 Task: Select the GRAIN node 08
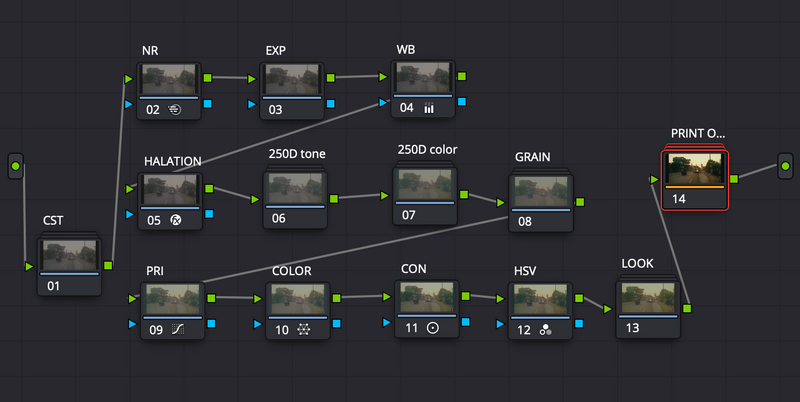pyautogui.click(x=541, y=203)
